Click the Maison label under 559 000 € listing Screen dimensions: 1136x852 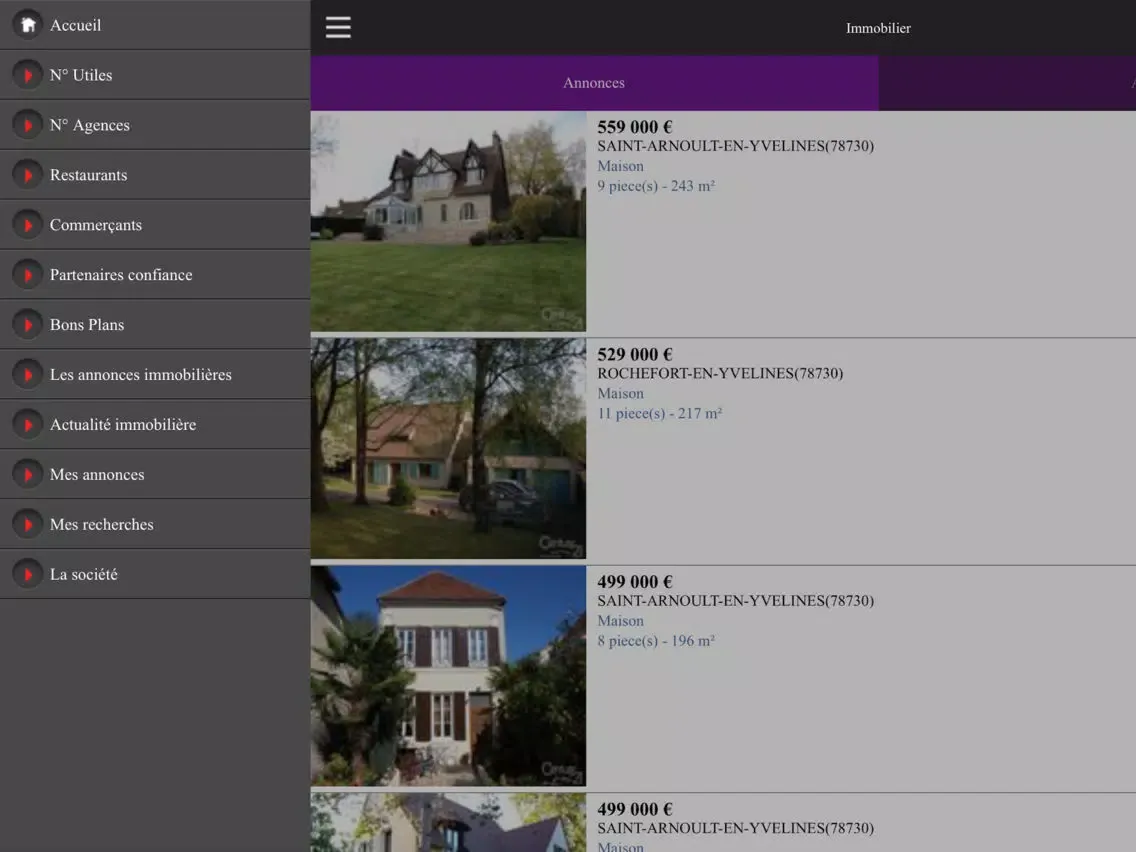[620, 166]
